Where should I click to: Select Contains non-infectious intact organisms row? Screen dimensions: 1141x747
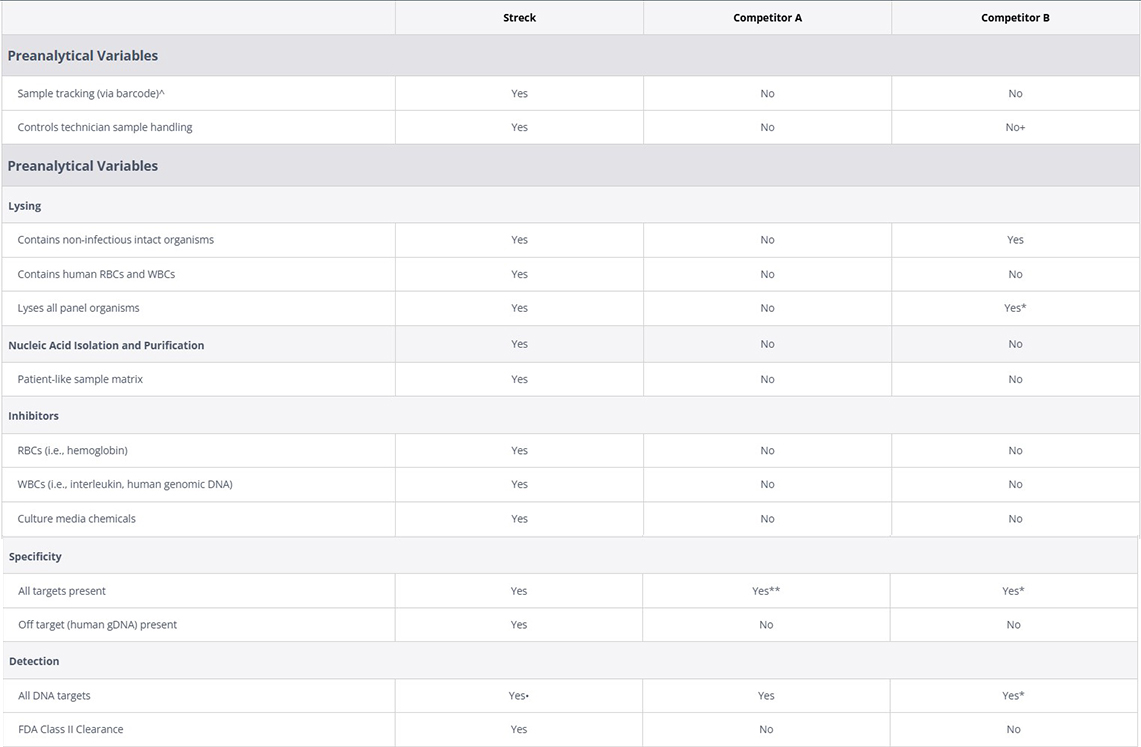[115, 240]
